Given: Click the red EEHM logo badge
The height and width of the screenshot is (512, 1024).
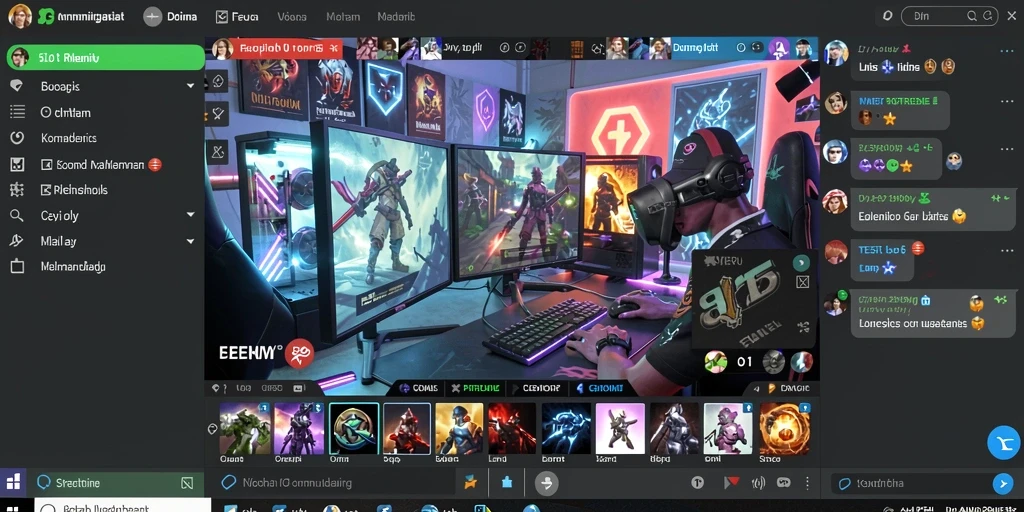Looking at the screenshot, I should (x=300, y=353).
